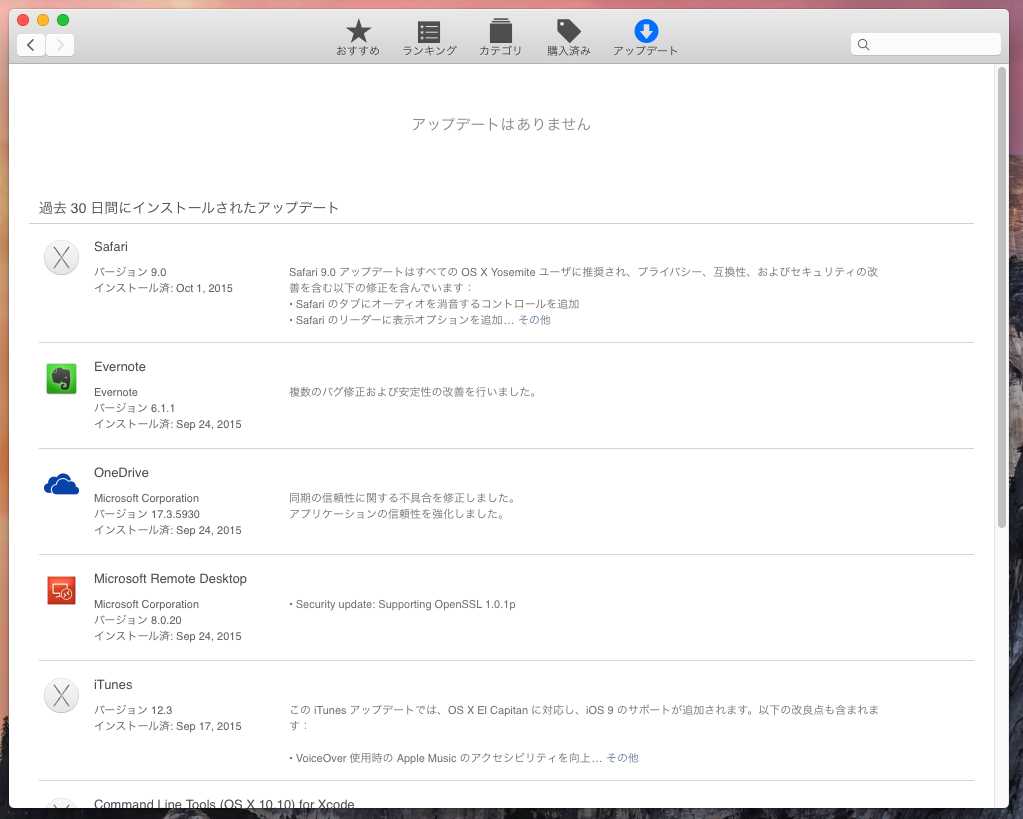Expand iTunes description with その他 link
Screen dimensions: 1023x819
(622, 758)
